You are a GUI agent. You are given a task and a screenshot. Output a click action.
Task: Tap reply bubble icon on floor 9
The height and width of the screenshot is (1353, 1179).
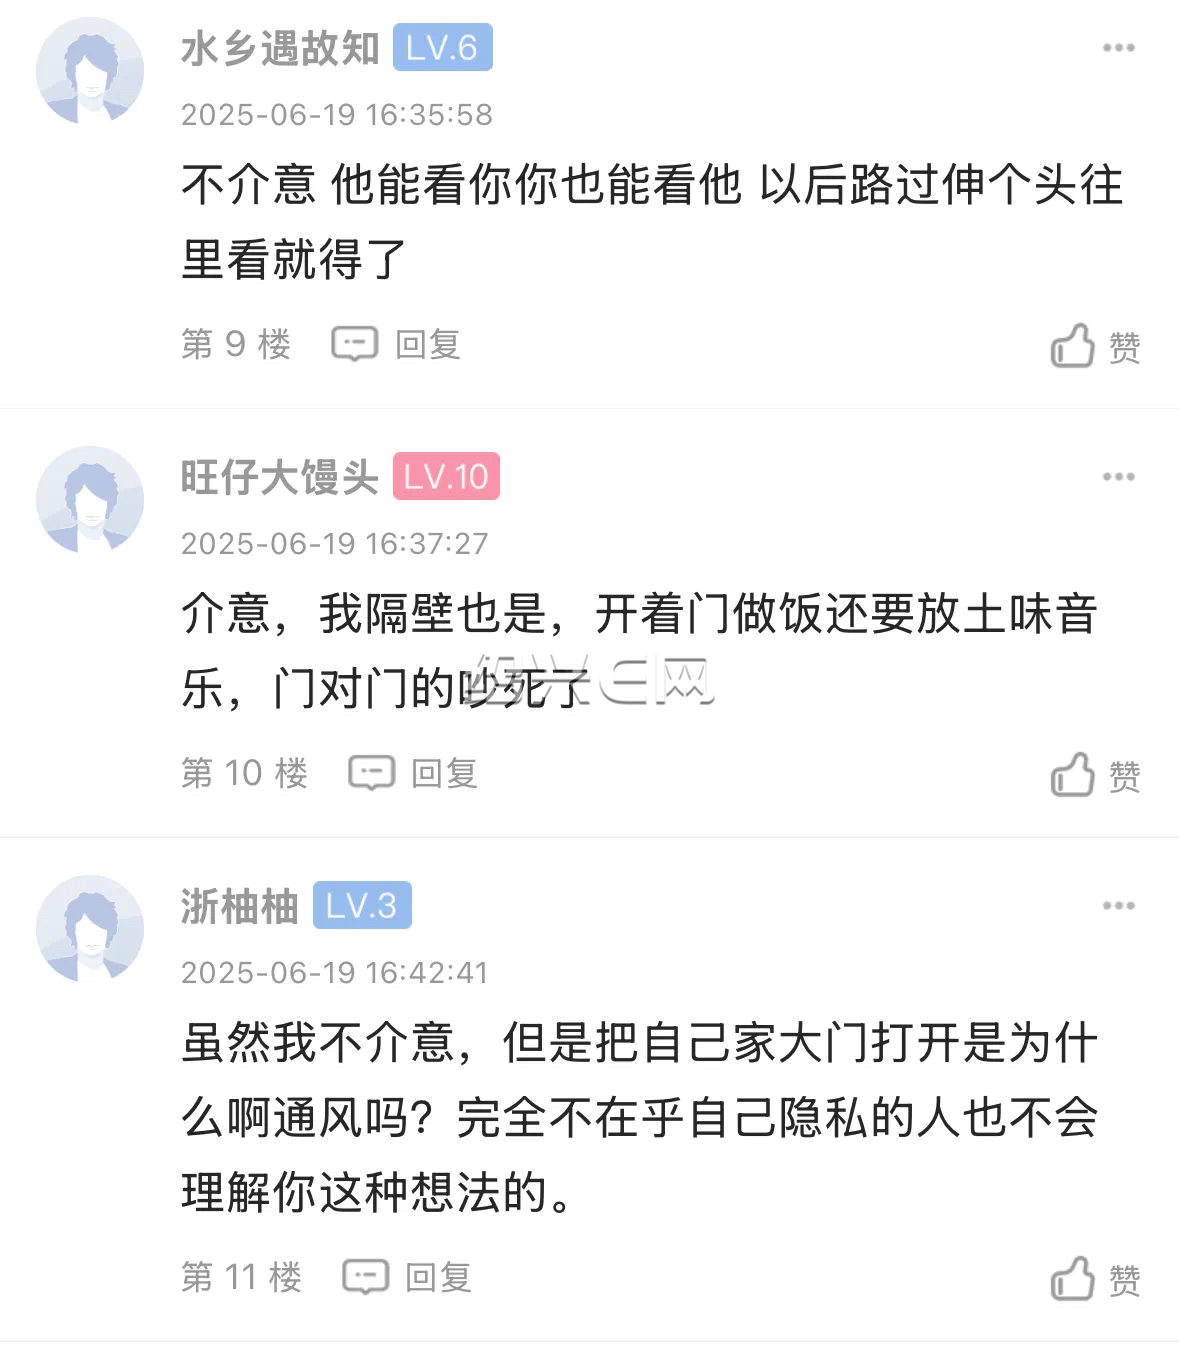[x=355, y=344]
